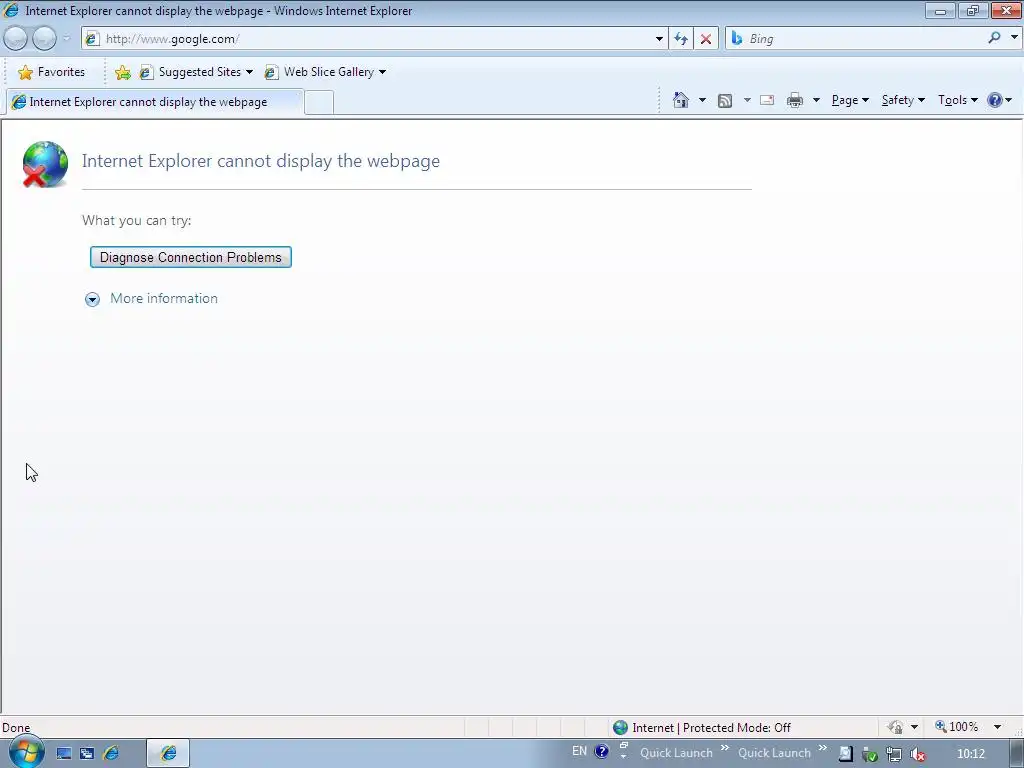Click the taskbar clock showing 10:12

click(970, 754)
